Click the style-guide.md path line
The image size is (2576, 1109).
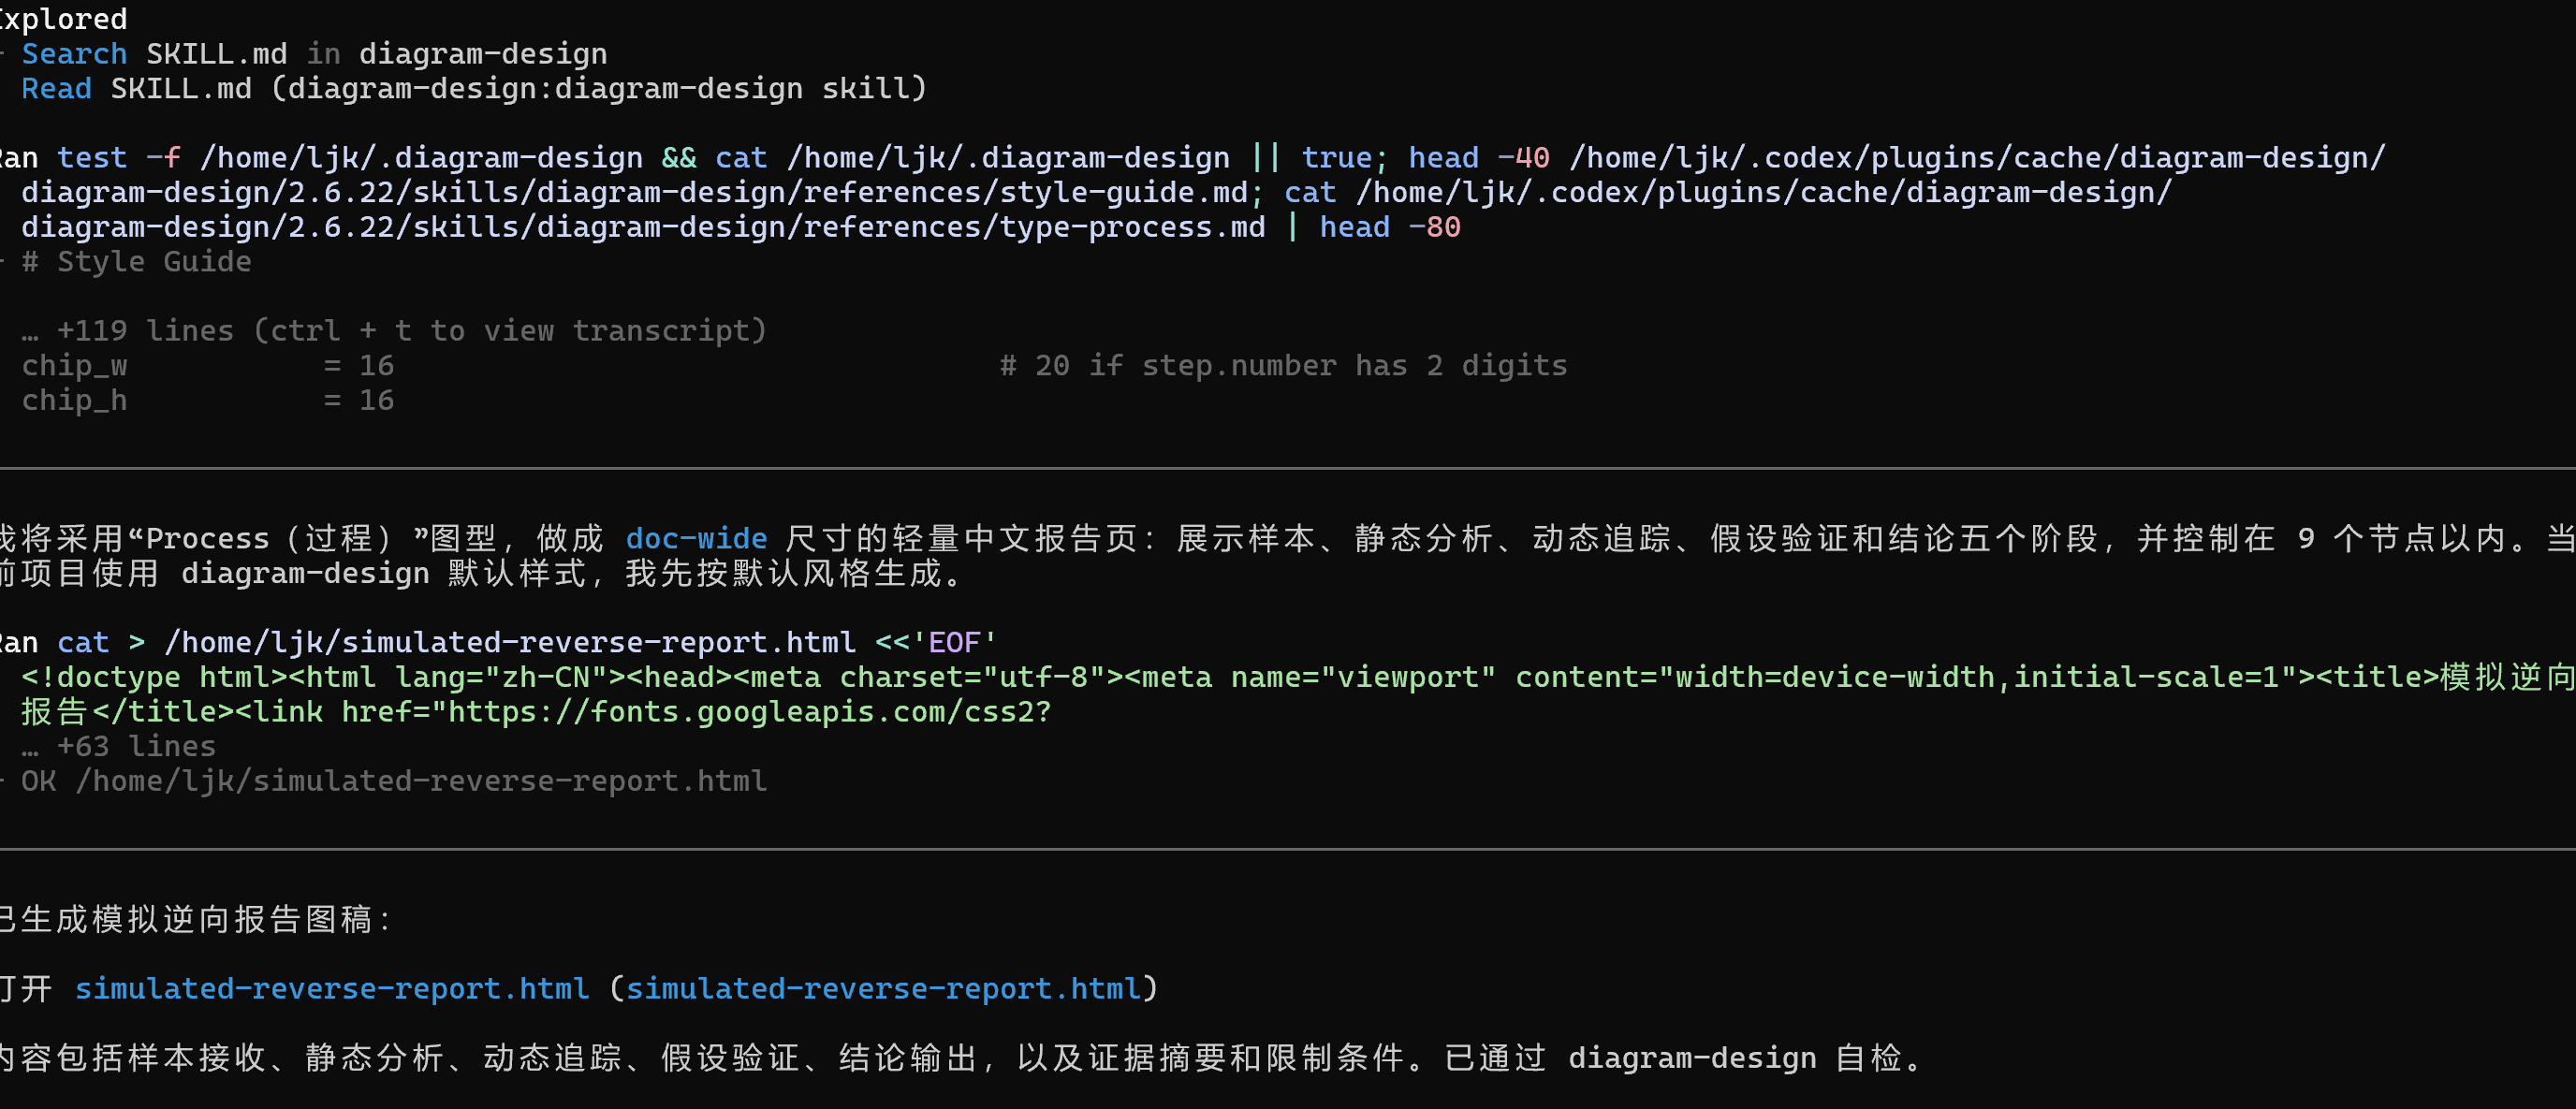click(1097, 192)
